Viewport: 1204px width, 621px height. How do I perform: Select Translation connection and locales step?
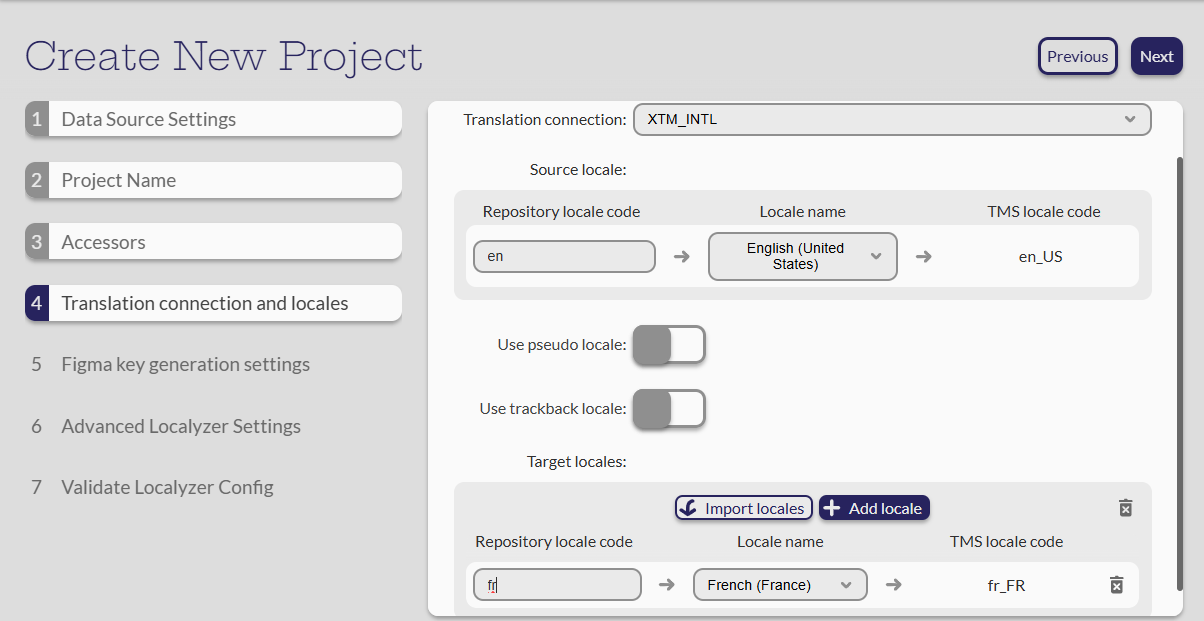click(213, 304)
